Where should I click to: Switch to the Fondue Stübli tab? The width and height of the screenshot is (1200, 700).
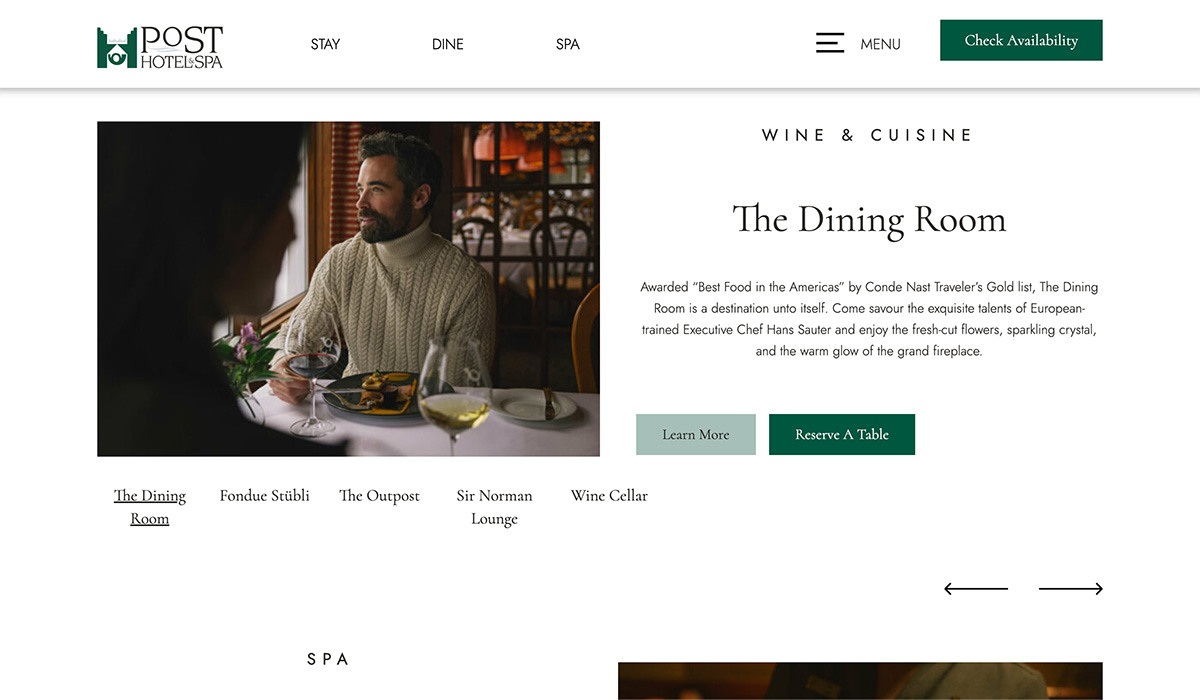coord(264,496)
